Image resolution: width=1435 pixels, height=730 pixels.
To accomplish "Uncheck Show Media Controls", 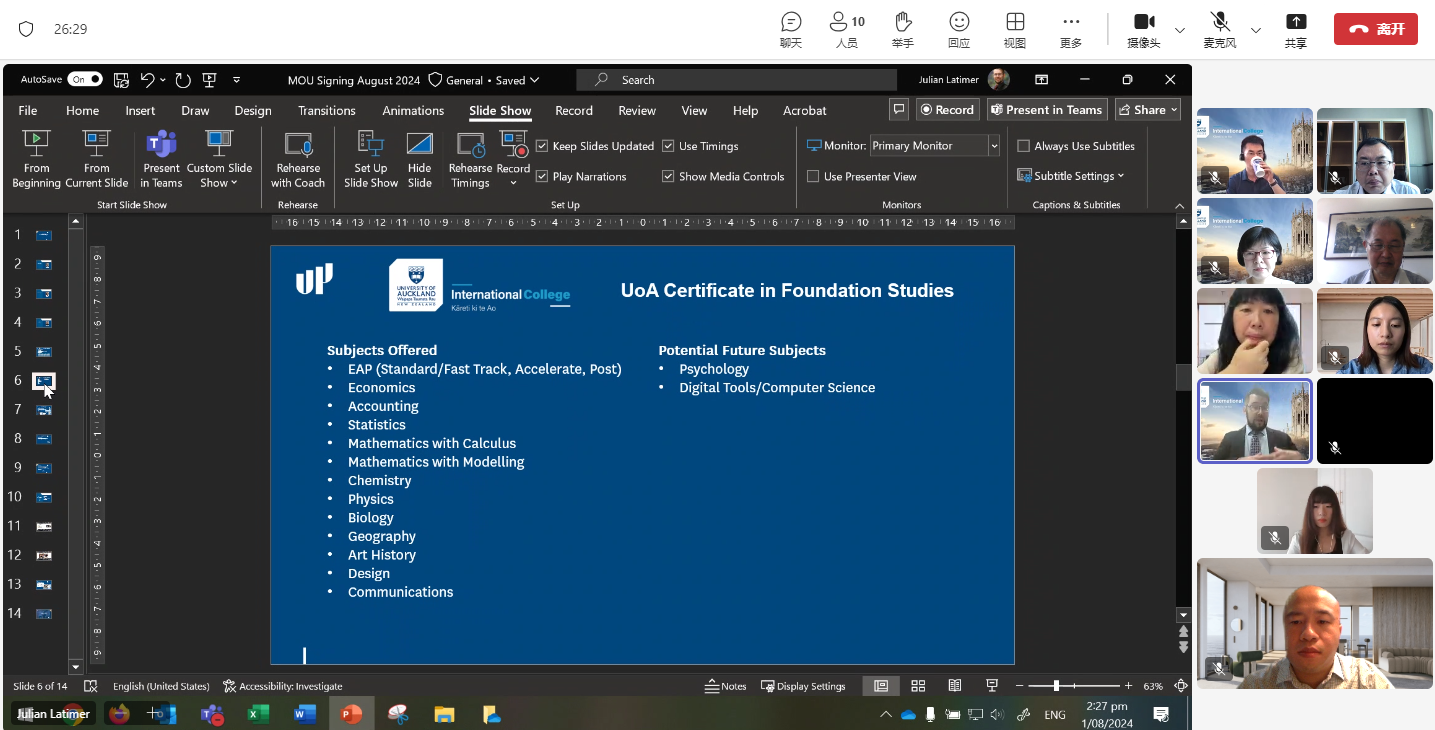I will pos(668,176).
